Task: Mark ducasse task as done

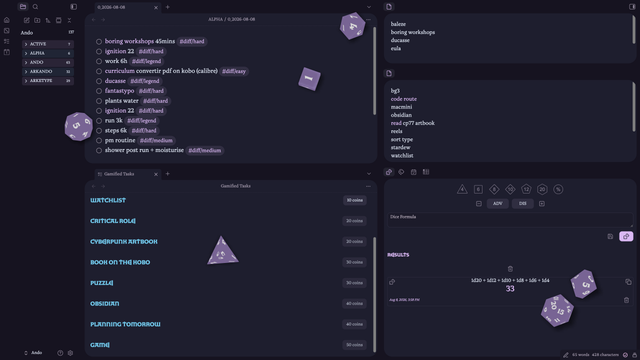Action: [x=99, y=81]
